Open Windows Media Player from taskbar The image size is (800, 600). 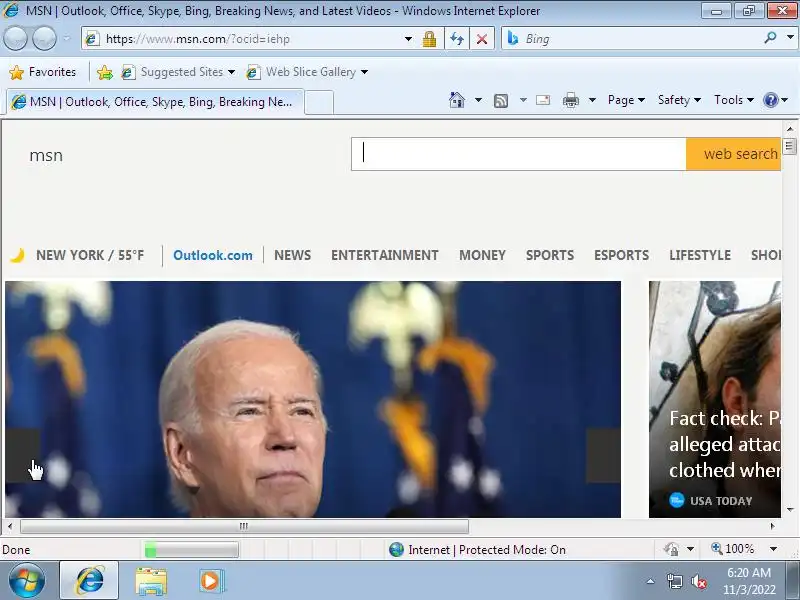point(210,581)
